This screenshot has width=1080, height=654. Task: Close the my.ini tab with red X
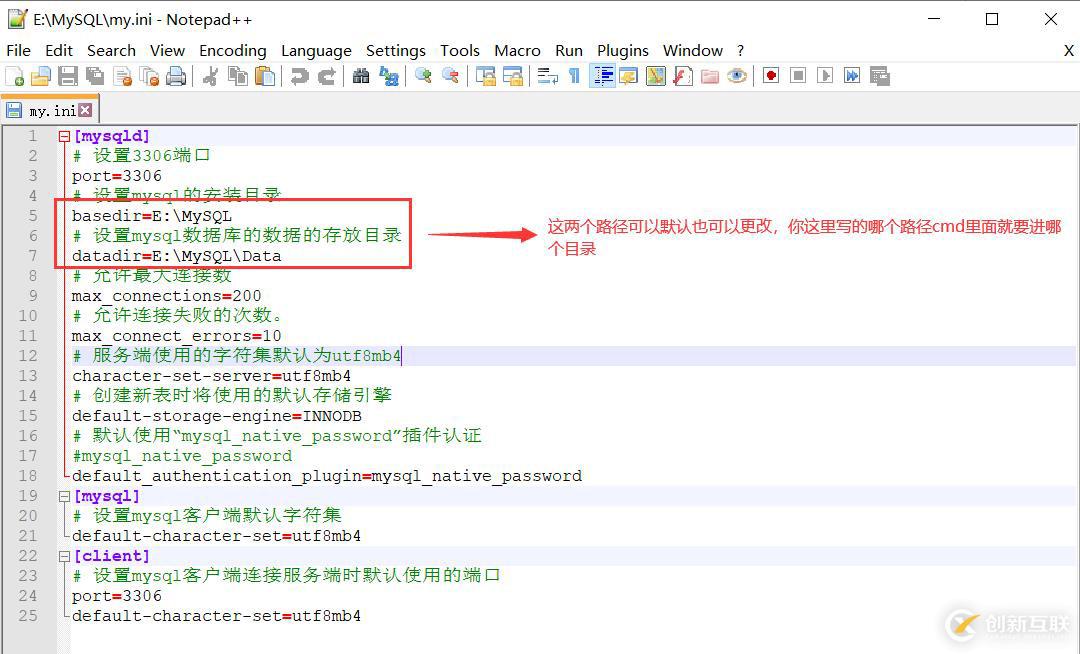coord(85,110)
